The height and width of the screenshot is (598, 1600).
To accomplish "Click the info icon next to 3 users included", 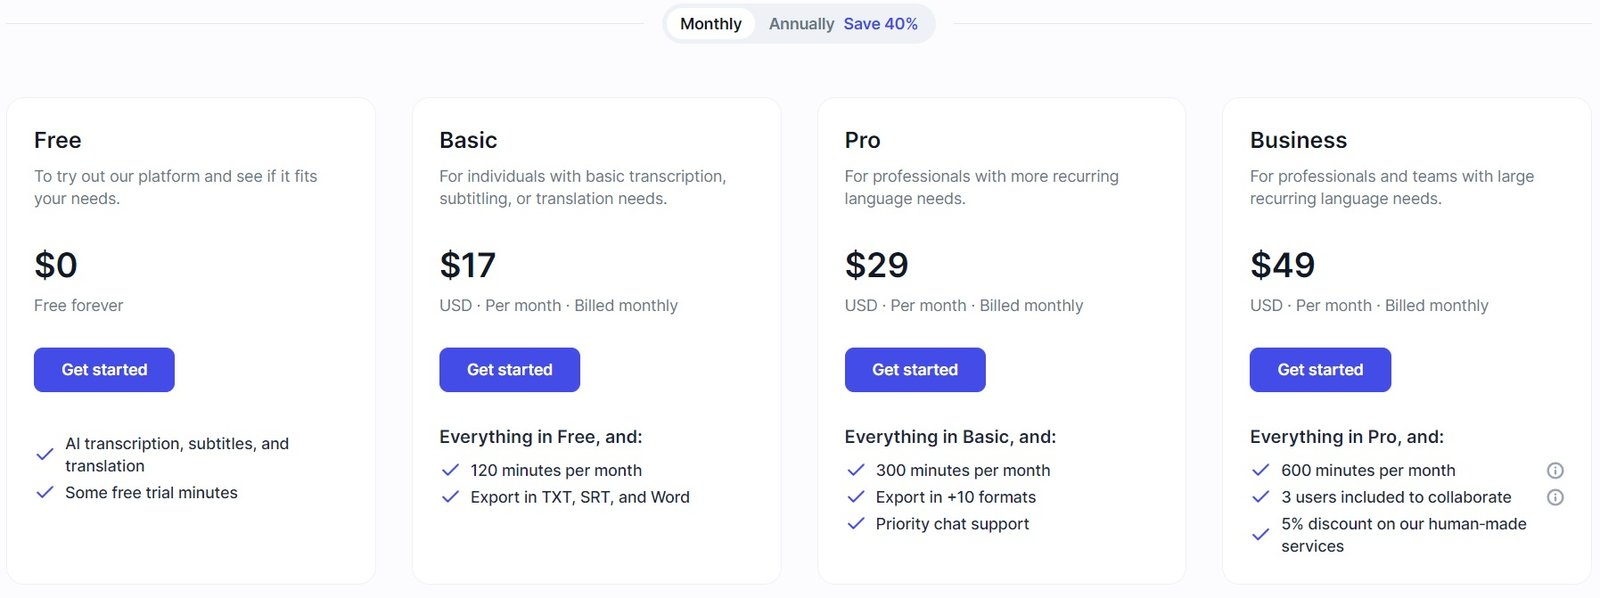I will pos(1556,497).
